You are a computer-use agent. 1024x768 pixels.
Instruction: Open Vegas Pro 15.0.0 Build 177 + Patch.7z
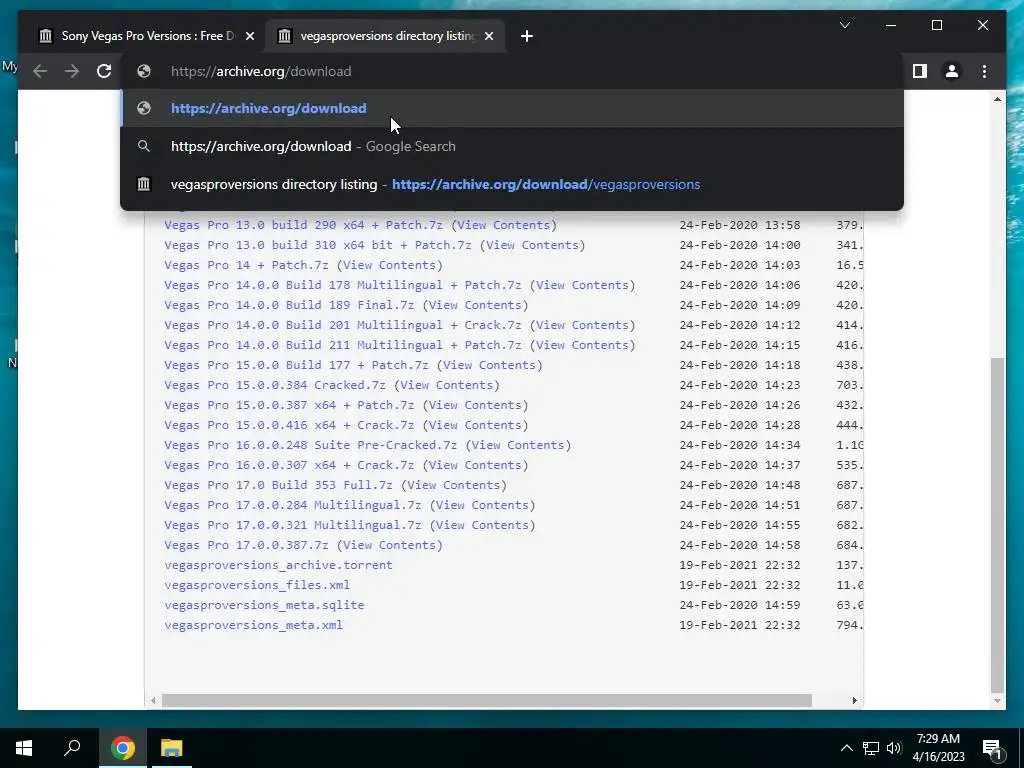click(x=296, y=365)
